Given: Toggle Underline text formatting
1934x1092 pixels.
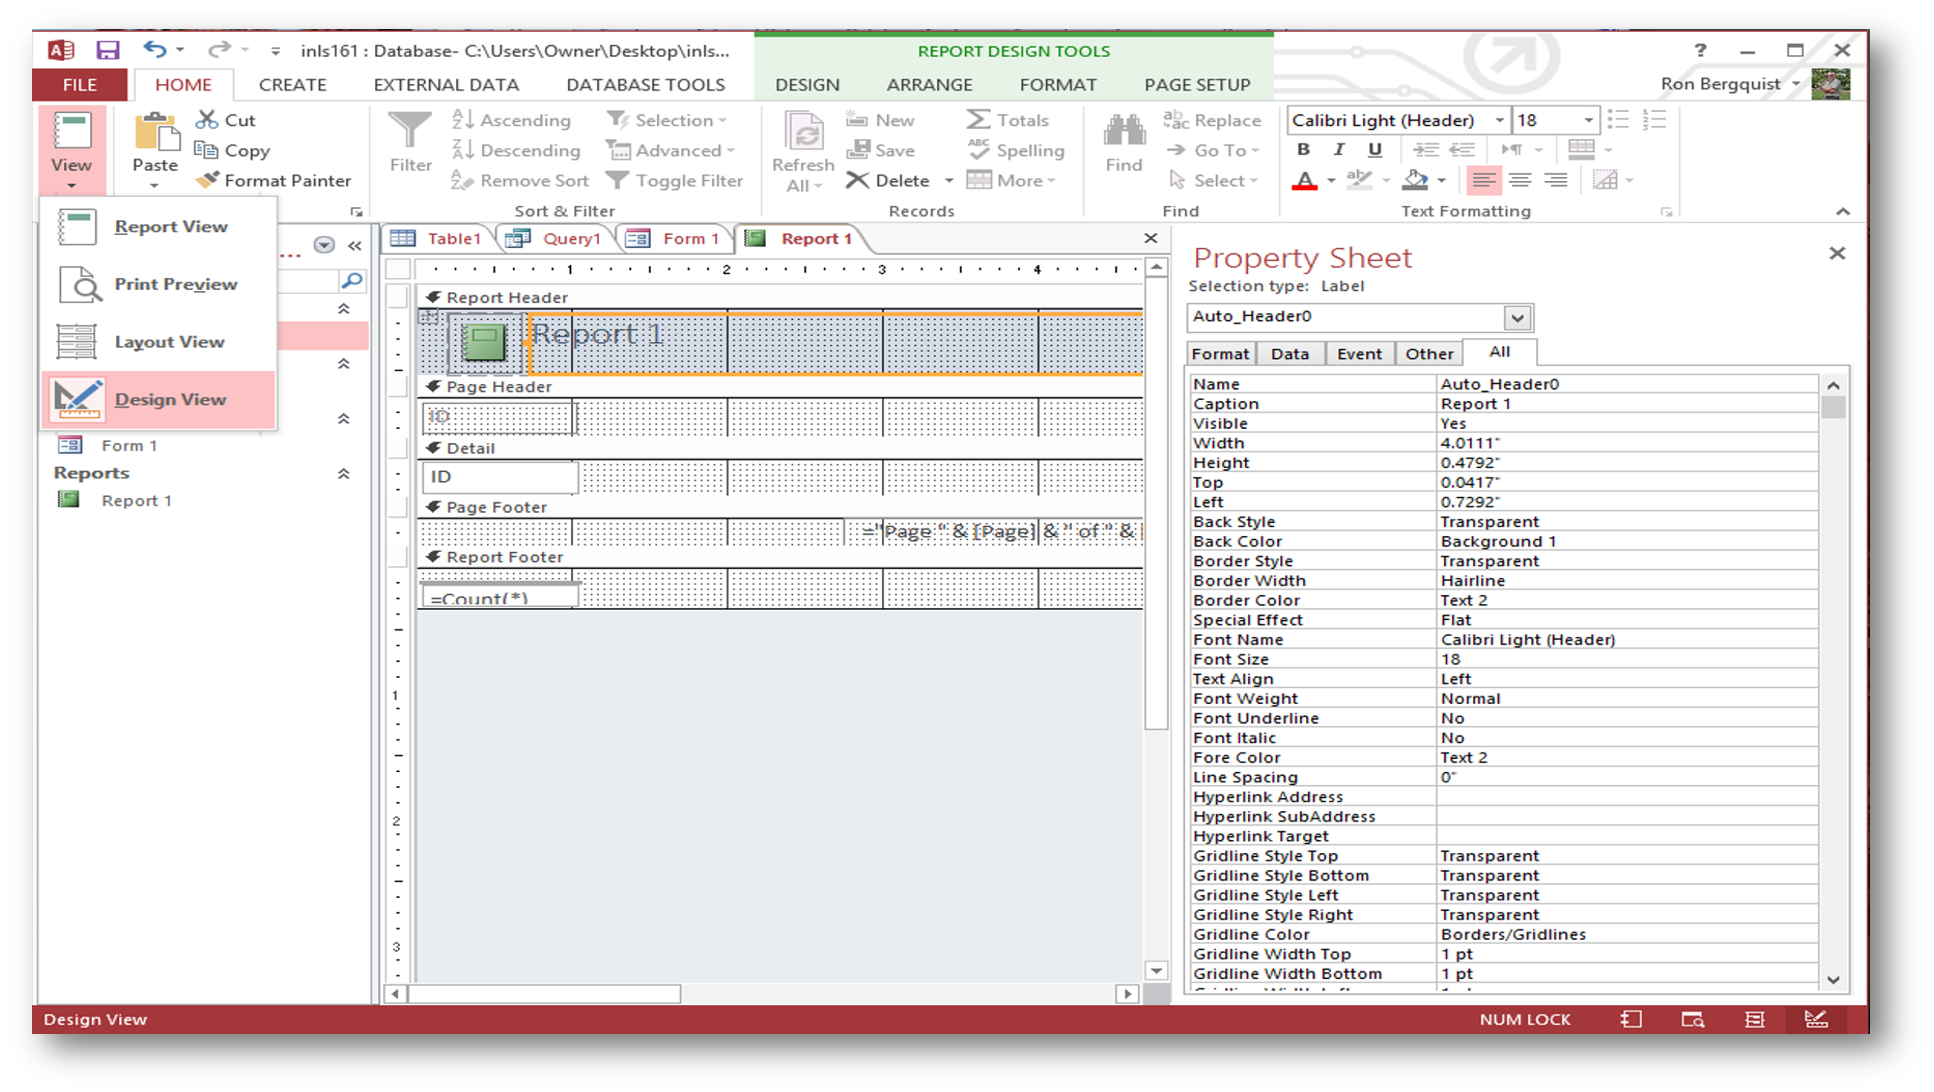Looking at the screenshot, I should [1375, 150].
